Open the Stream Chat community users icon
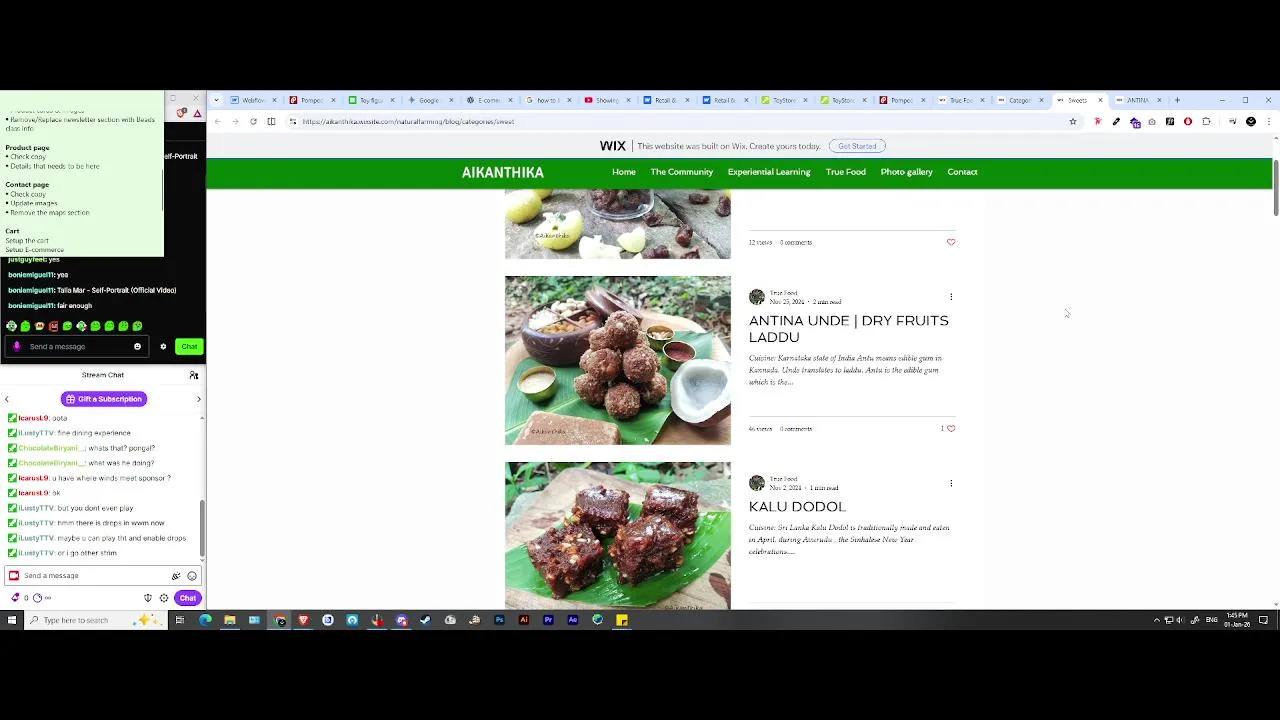This screenshot has height=720, width=1280. point(194,375)
